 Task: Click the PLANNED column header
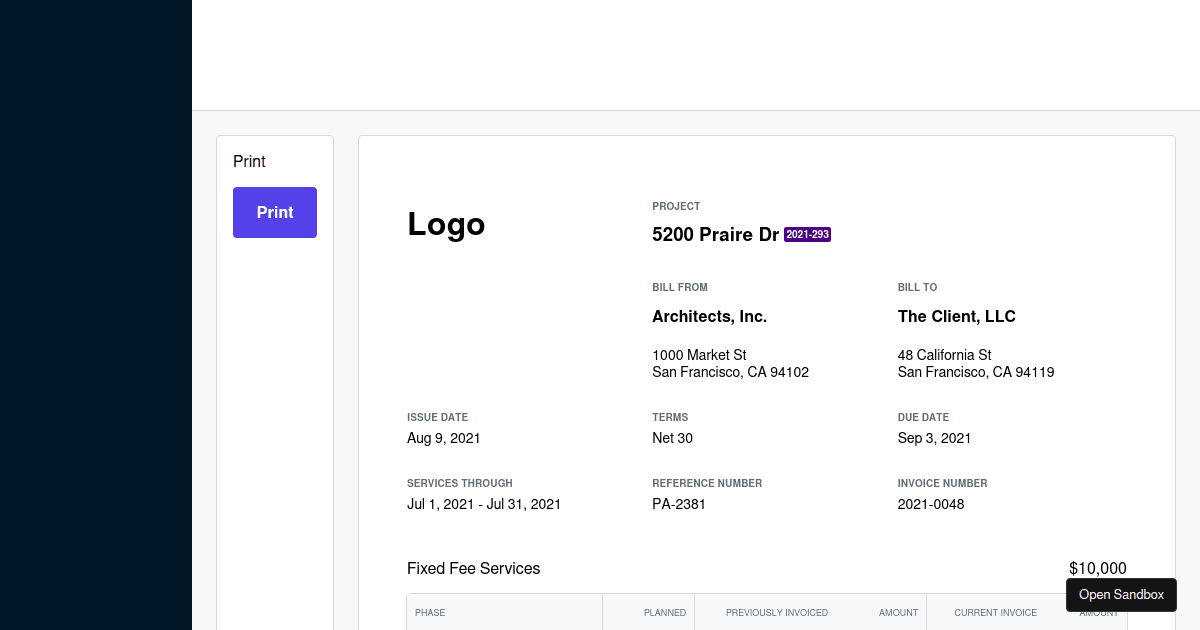click(x=664, y=613)
